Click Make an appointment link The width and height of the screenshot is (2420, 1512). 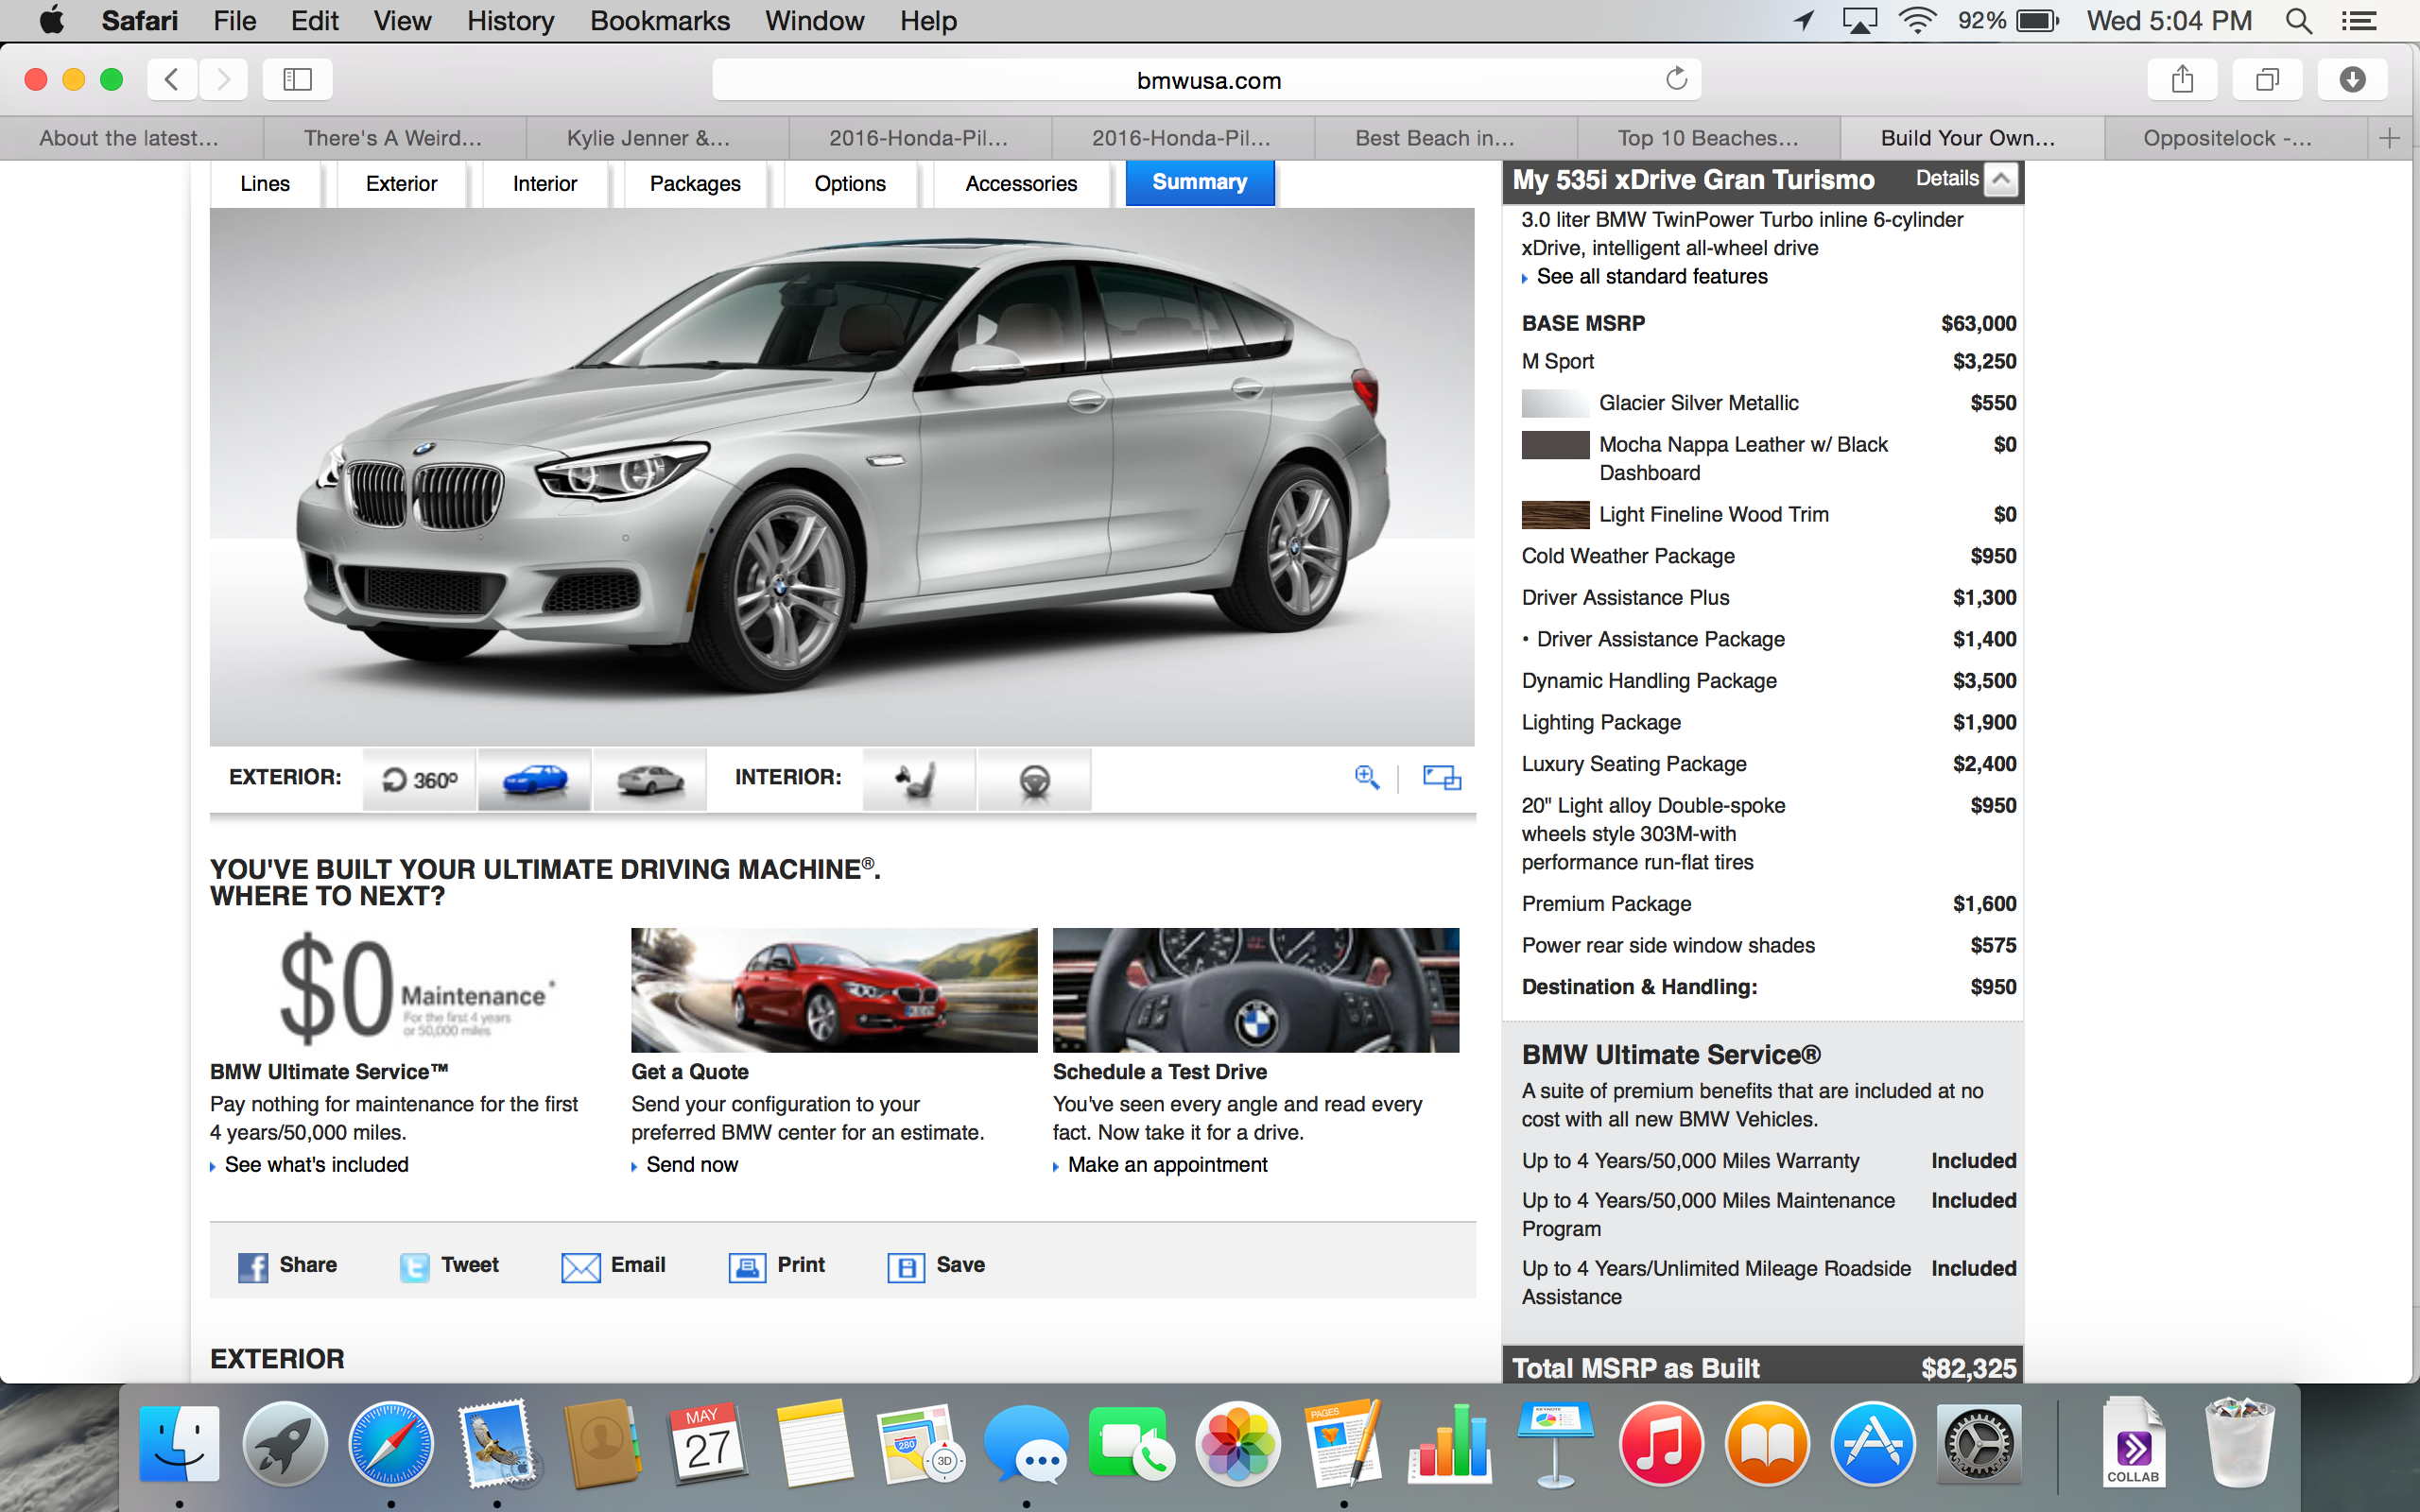[1167, 1165]
